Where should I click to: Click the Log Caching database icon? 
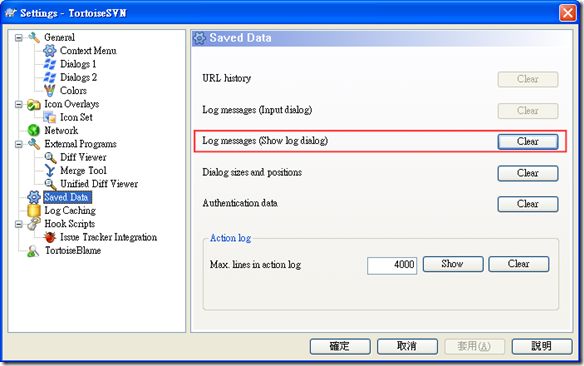[34, 210]
